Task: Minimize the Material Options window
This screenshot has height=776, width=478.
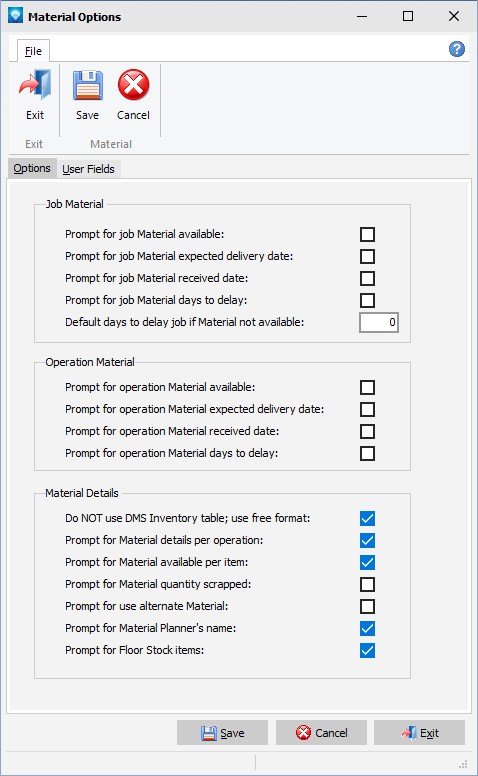Action: (x=362, y=16)
